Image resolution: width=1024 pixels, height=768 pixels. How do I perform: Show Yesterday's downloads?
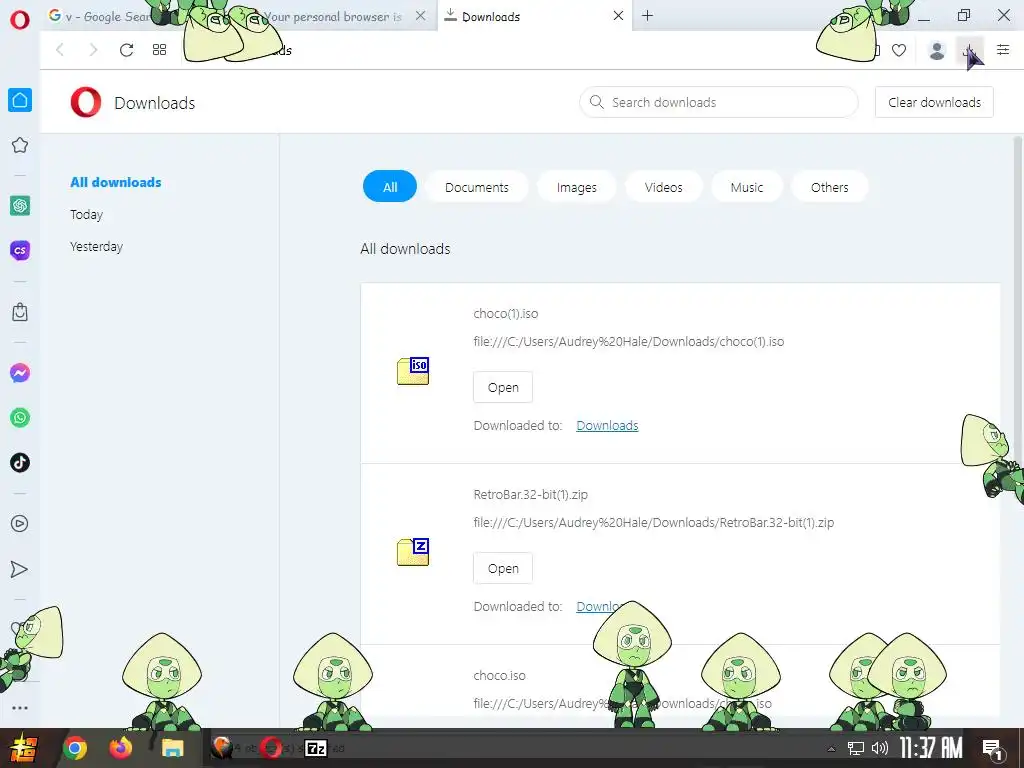96,246
